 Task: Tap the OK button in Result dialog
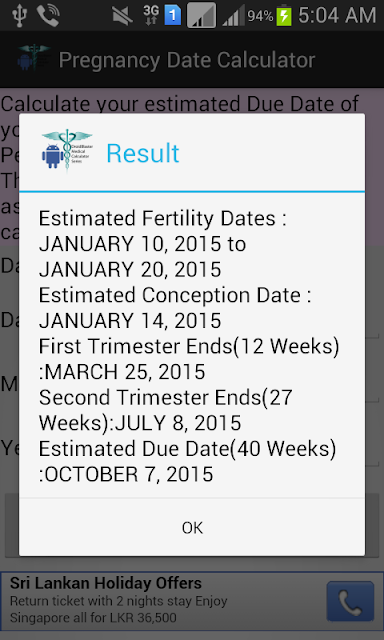[x=192, y=527]
